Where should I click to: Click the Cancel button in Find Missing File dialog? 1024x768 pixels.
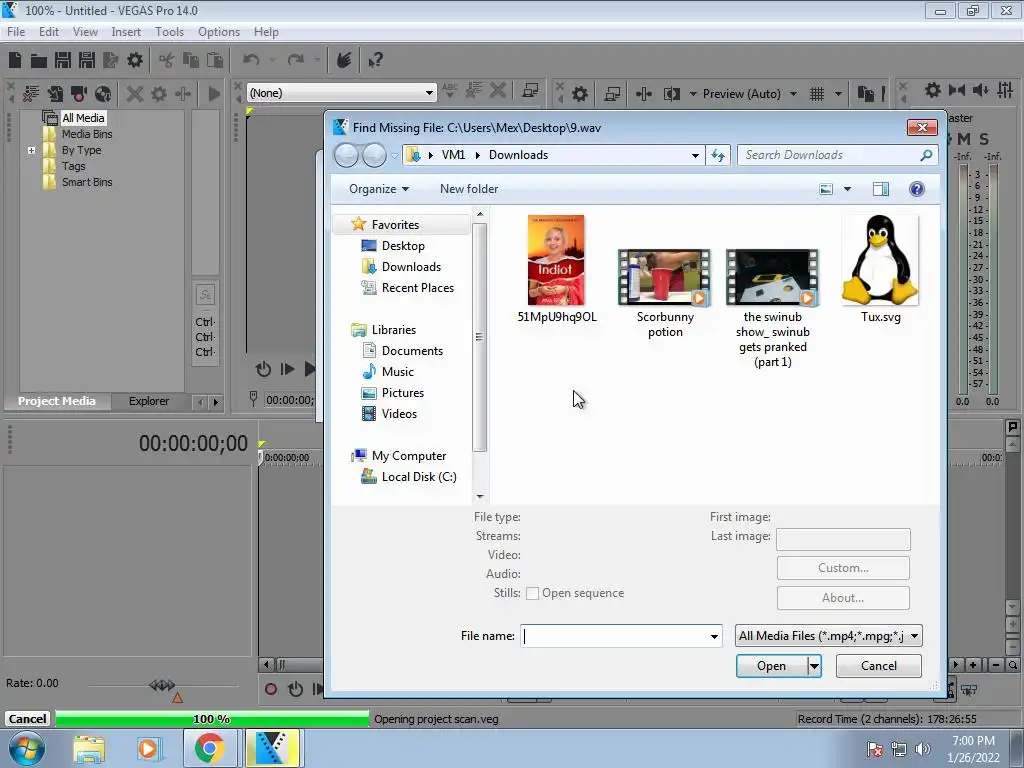(878, 666)
